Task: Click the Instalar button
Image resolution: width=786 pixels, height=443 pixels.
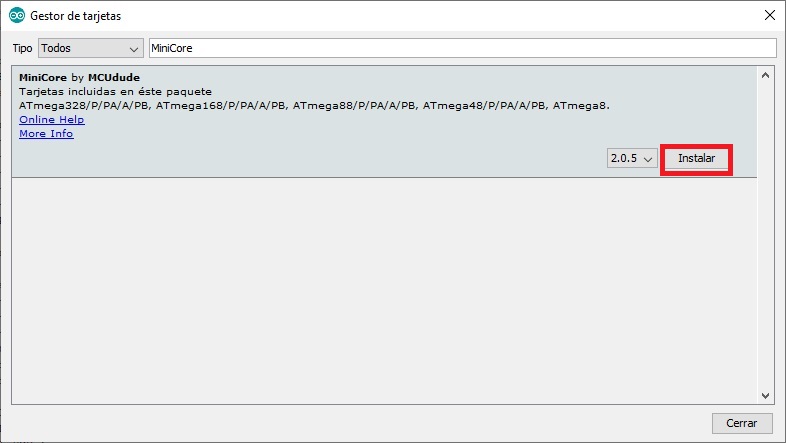Action: 696,158
